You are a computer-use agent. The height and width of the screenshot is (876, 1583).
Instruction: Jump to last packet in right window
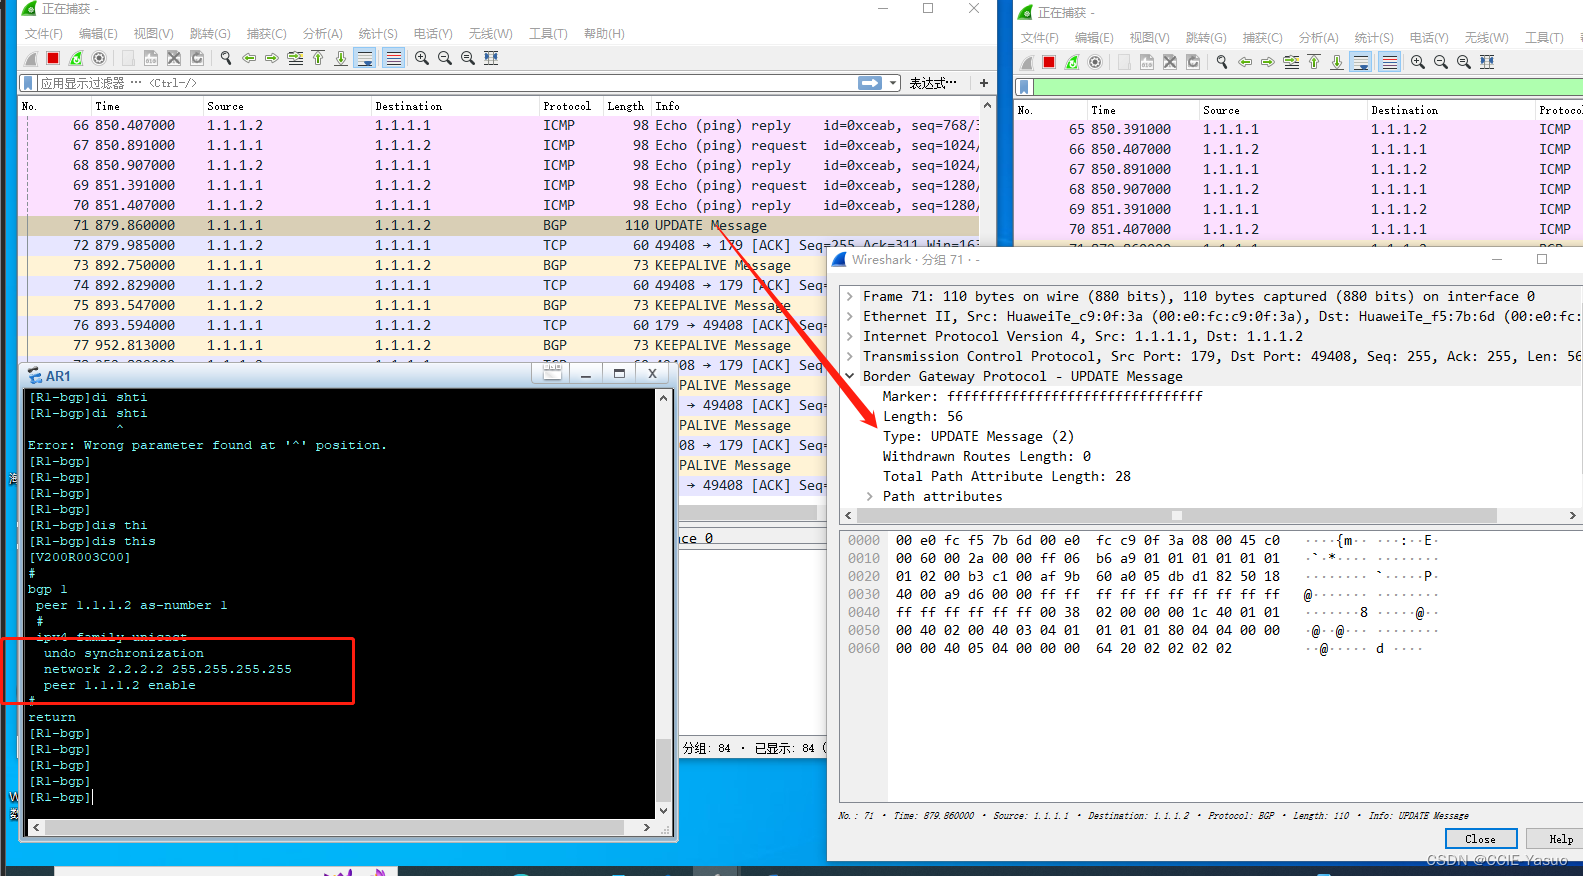coord(1337,62)
